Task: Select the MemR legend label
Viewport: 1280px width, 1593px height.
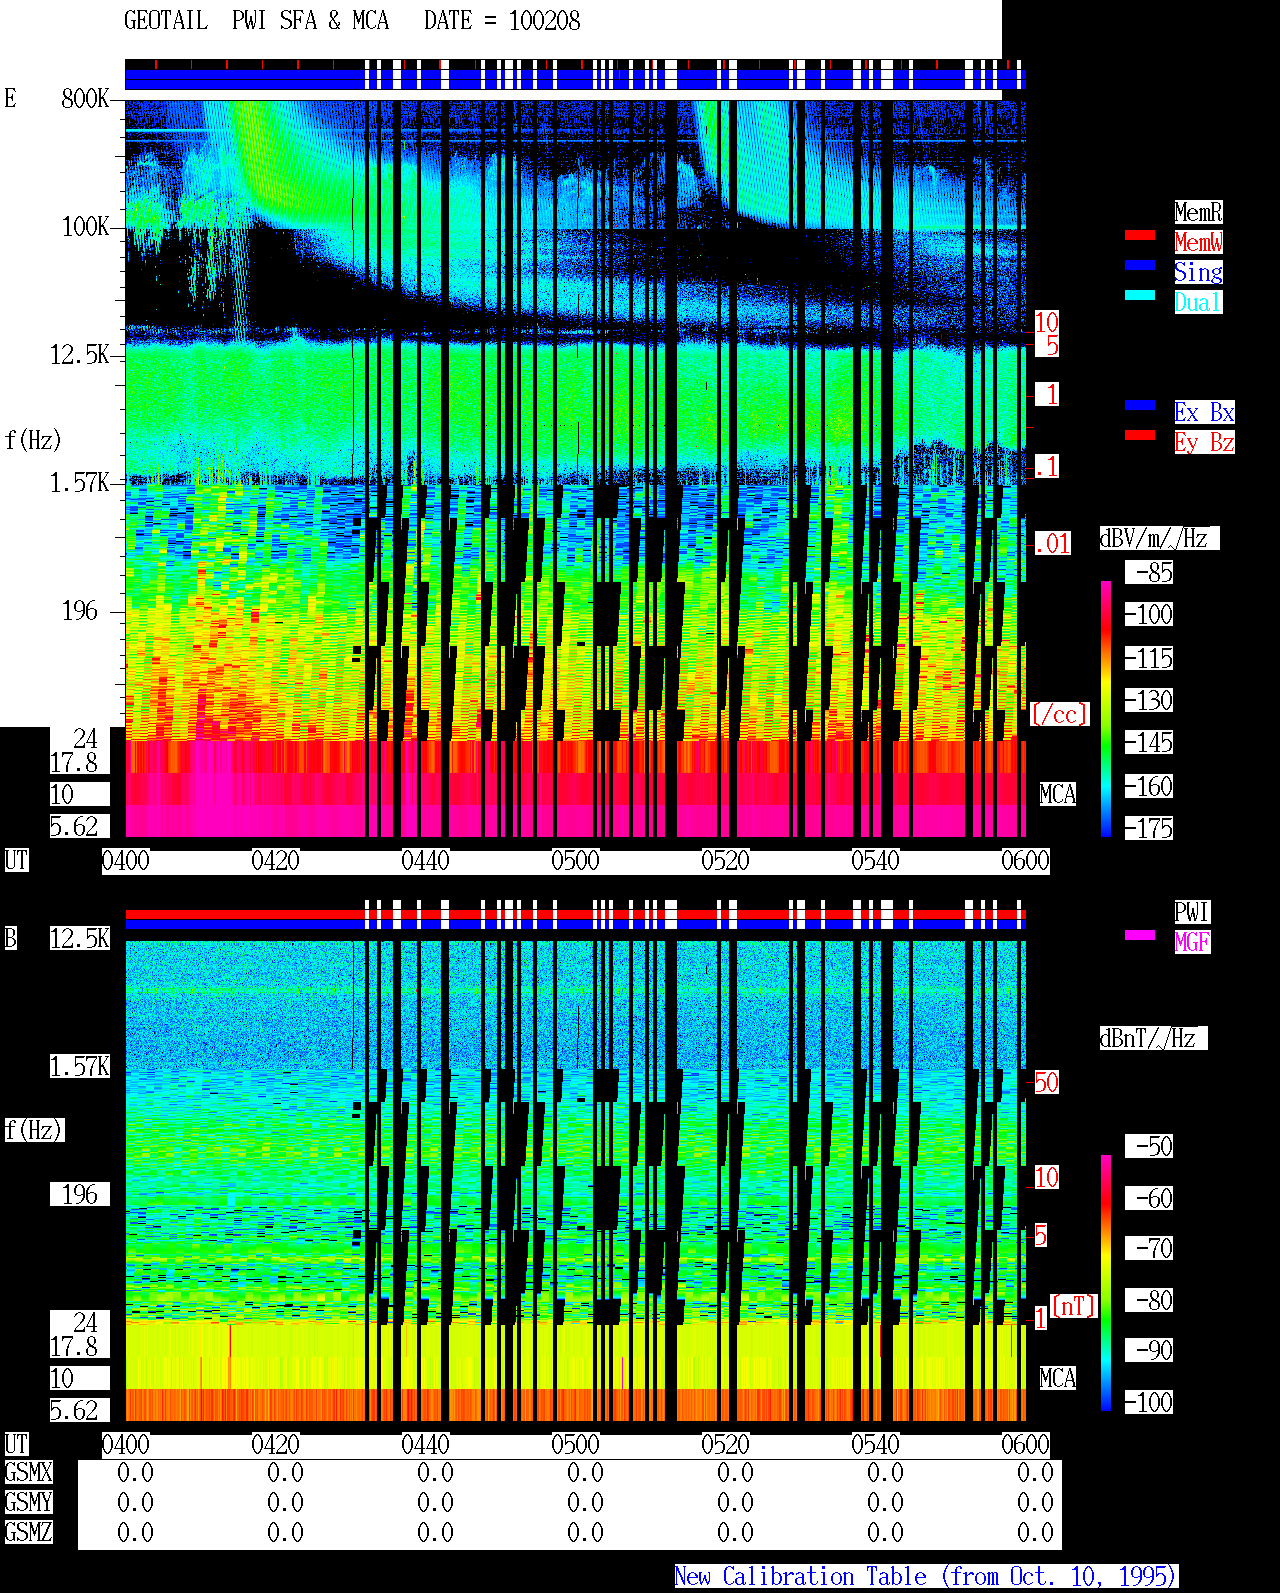Action: click(1198, 212)
